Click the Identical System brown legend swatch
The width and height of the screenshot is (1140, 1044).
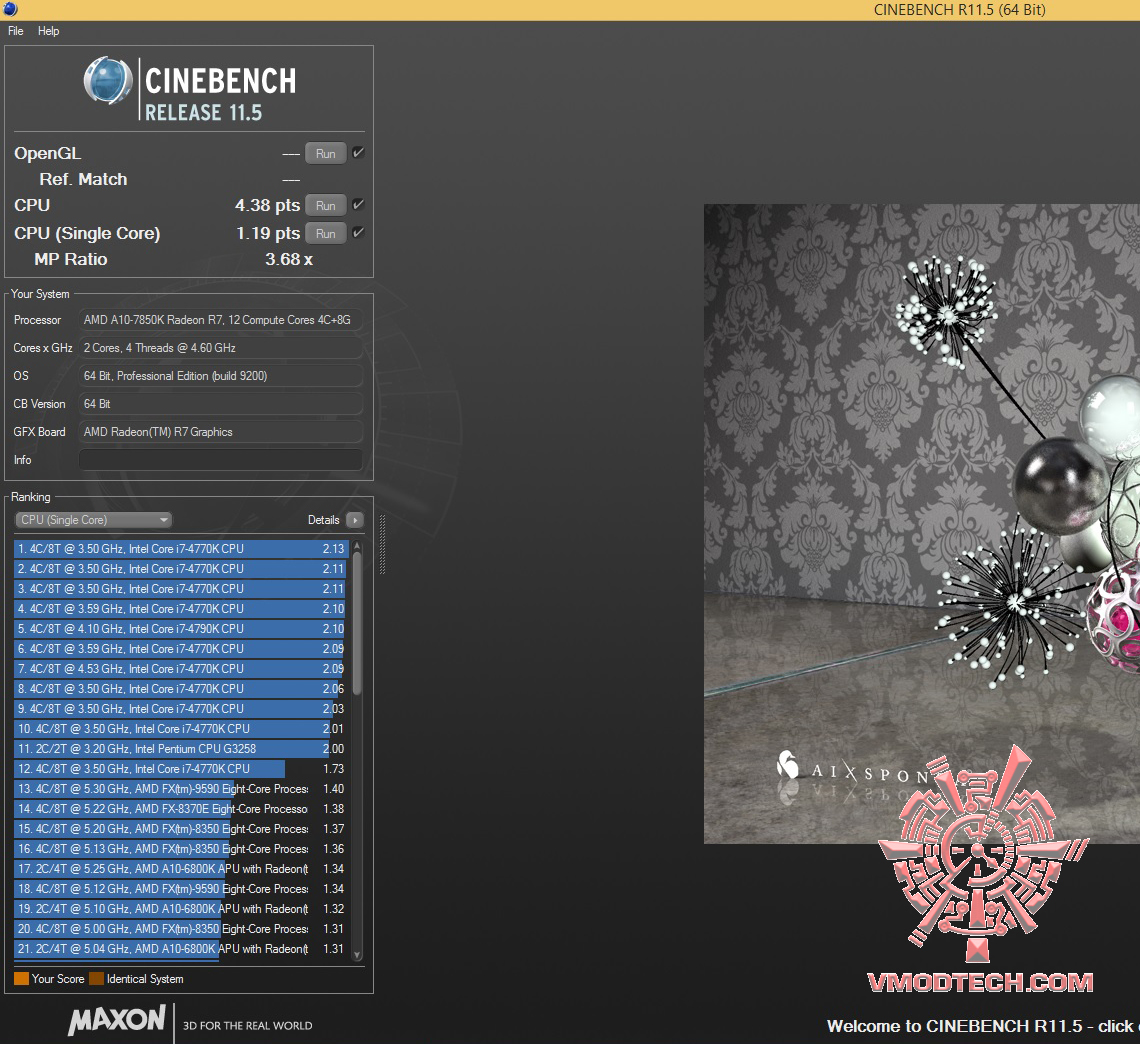96,979
